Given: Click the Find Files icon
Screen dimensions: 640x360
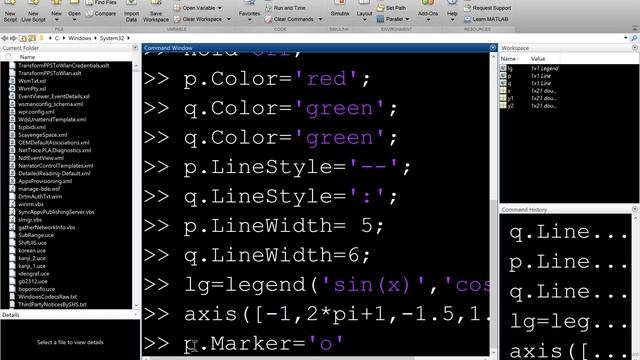Looking at the screenshot, I should click(89, 2).
